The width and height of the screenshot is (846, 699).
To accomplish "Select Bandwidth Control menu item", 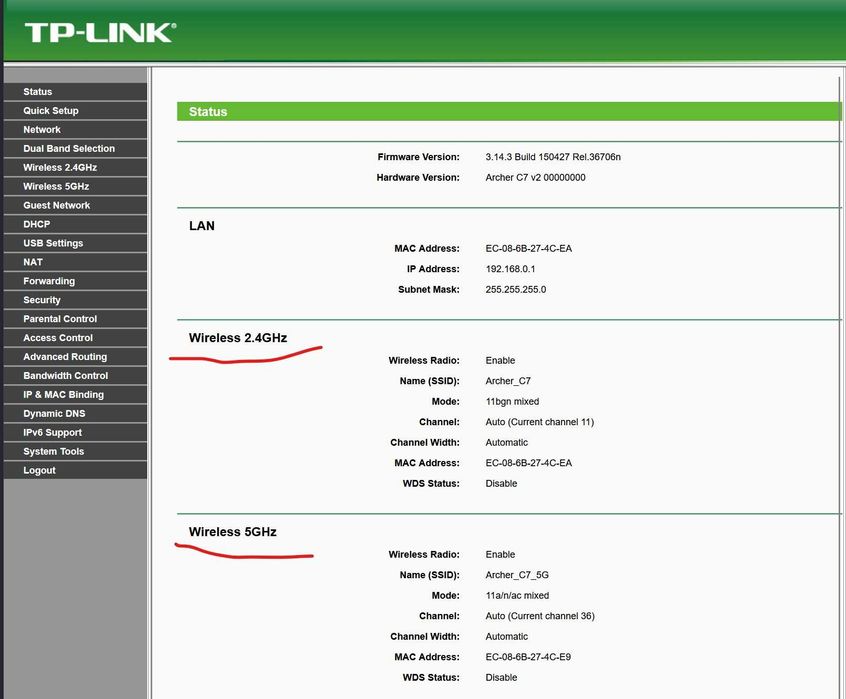I will (75, 375).
